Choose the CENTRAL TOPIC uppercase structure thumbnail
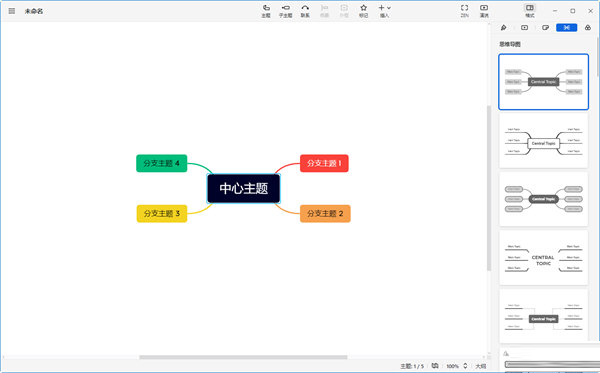 (543, 258)
